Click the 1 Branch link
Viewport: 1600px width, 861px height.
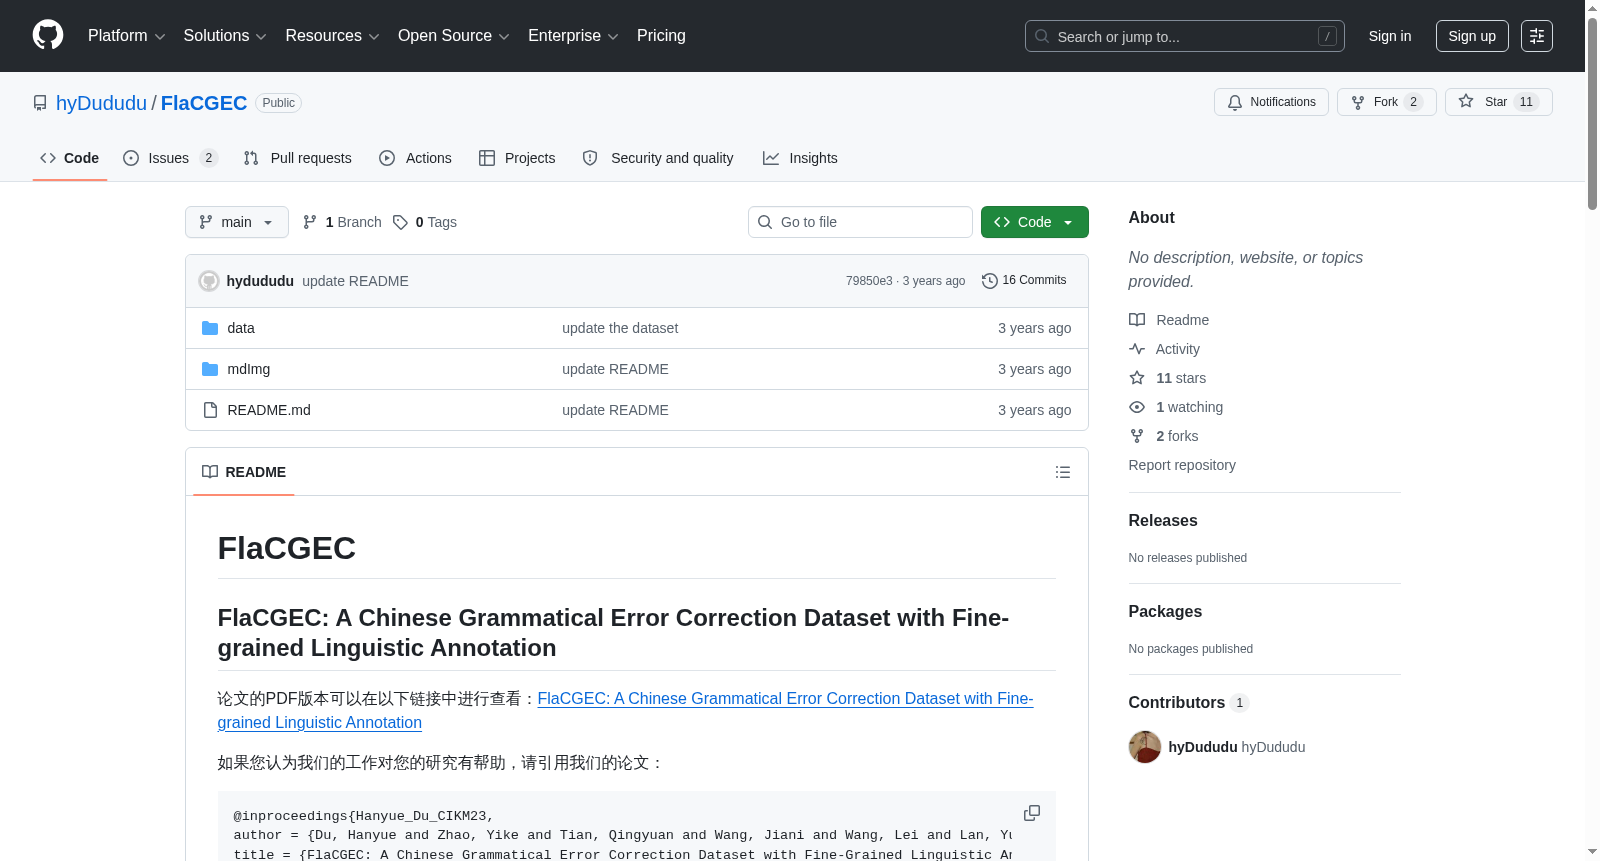pos(342,222)
